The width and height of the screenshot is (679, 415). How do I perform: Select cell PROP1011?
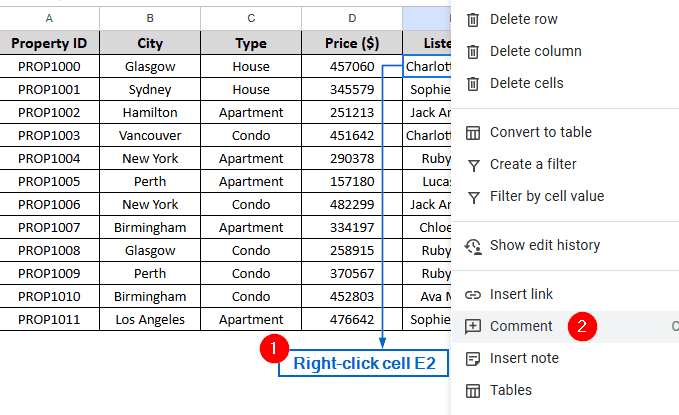(x=49, y=319)
